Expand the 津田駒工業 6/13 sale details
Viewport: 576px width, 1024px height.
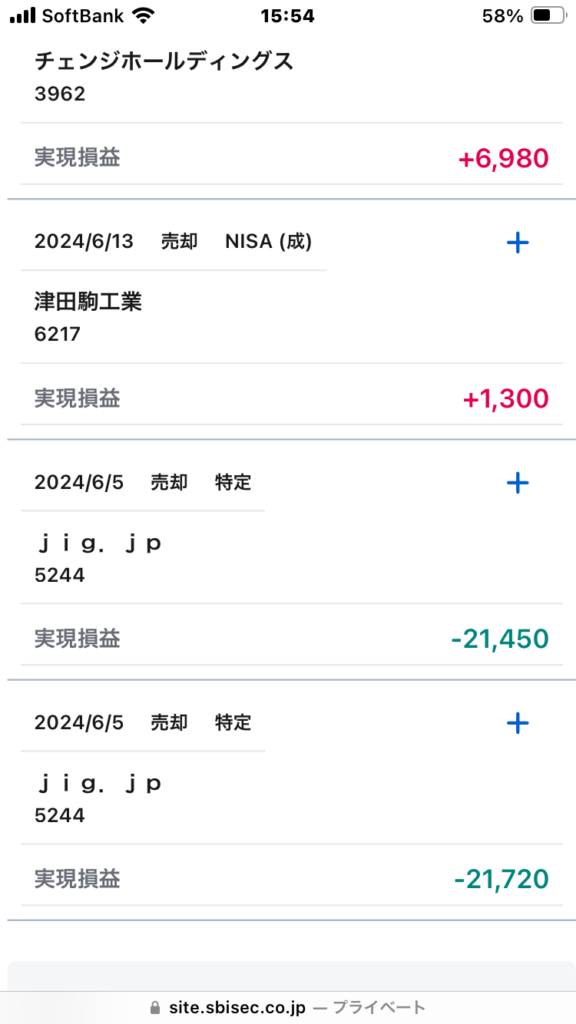(517, 243)
